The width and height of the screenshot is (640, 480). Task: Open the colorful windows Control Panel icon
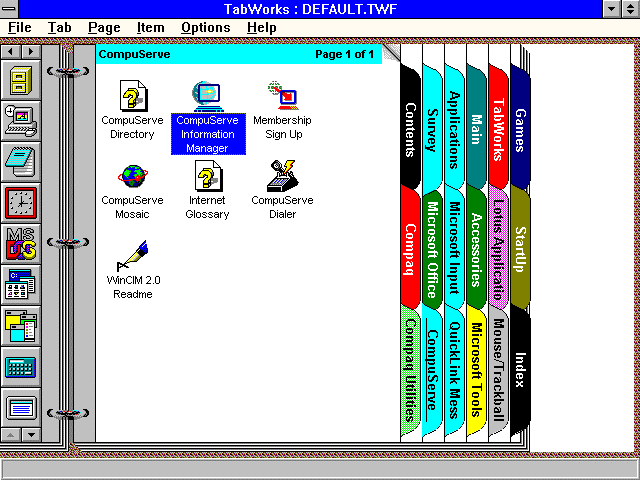pyautogui.click(x=21, y=326)
